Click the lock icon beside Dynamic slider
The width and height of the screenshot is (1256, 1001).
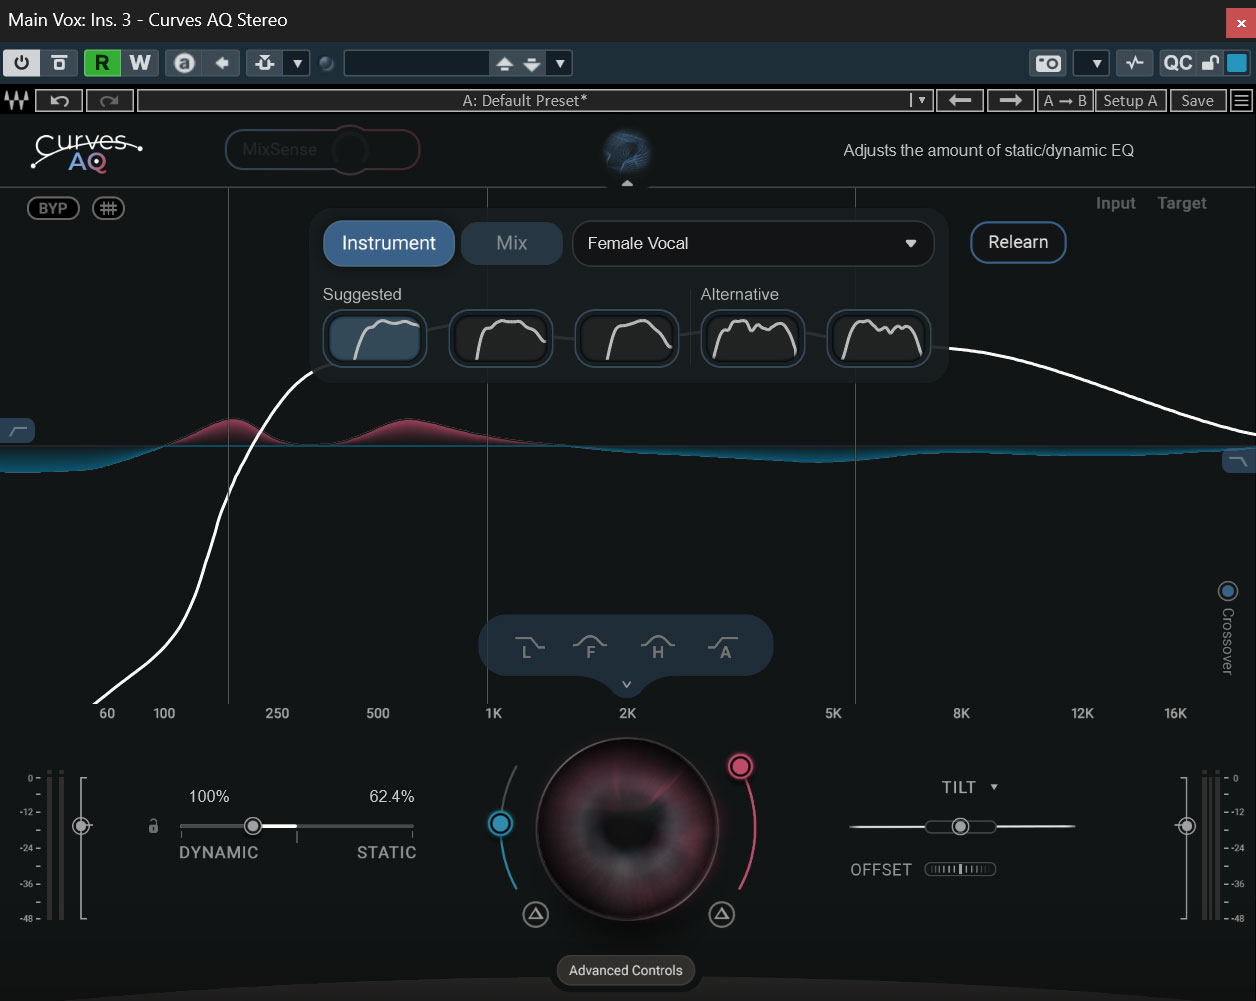(153, 826)
